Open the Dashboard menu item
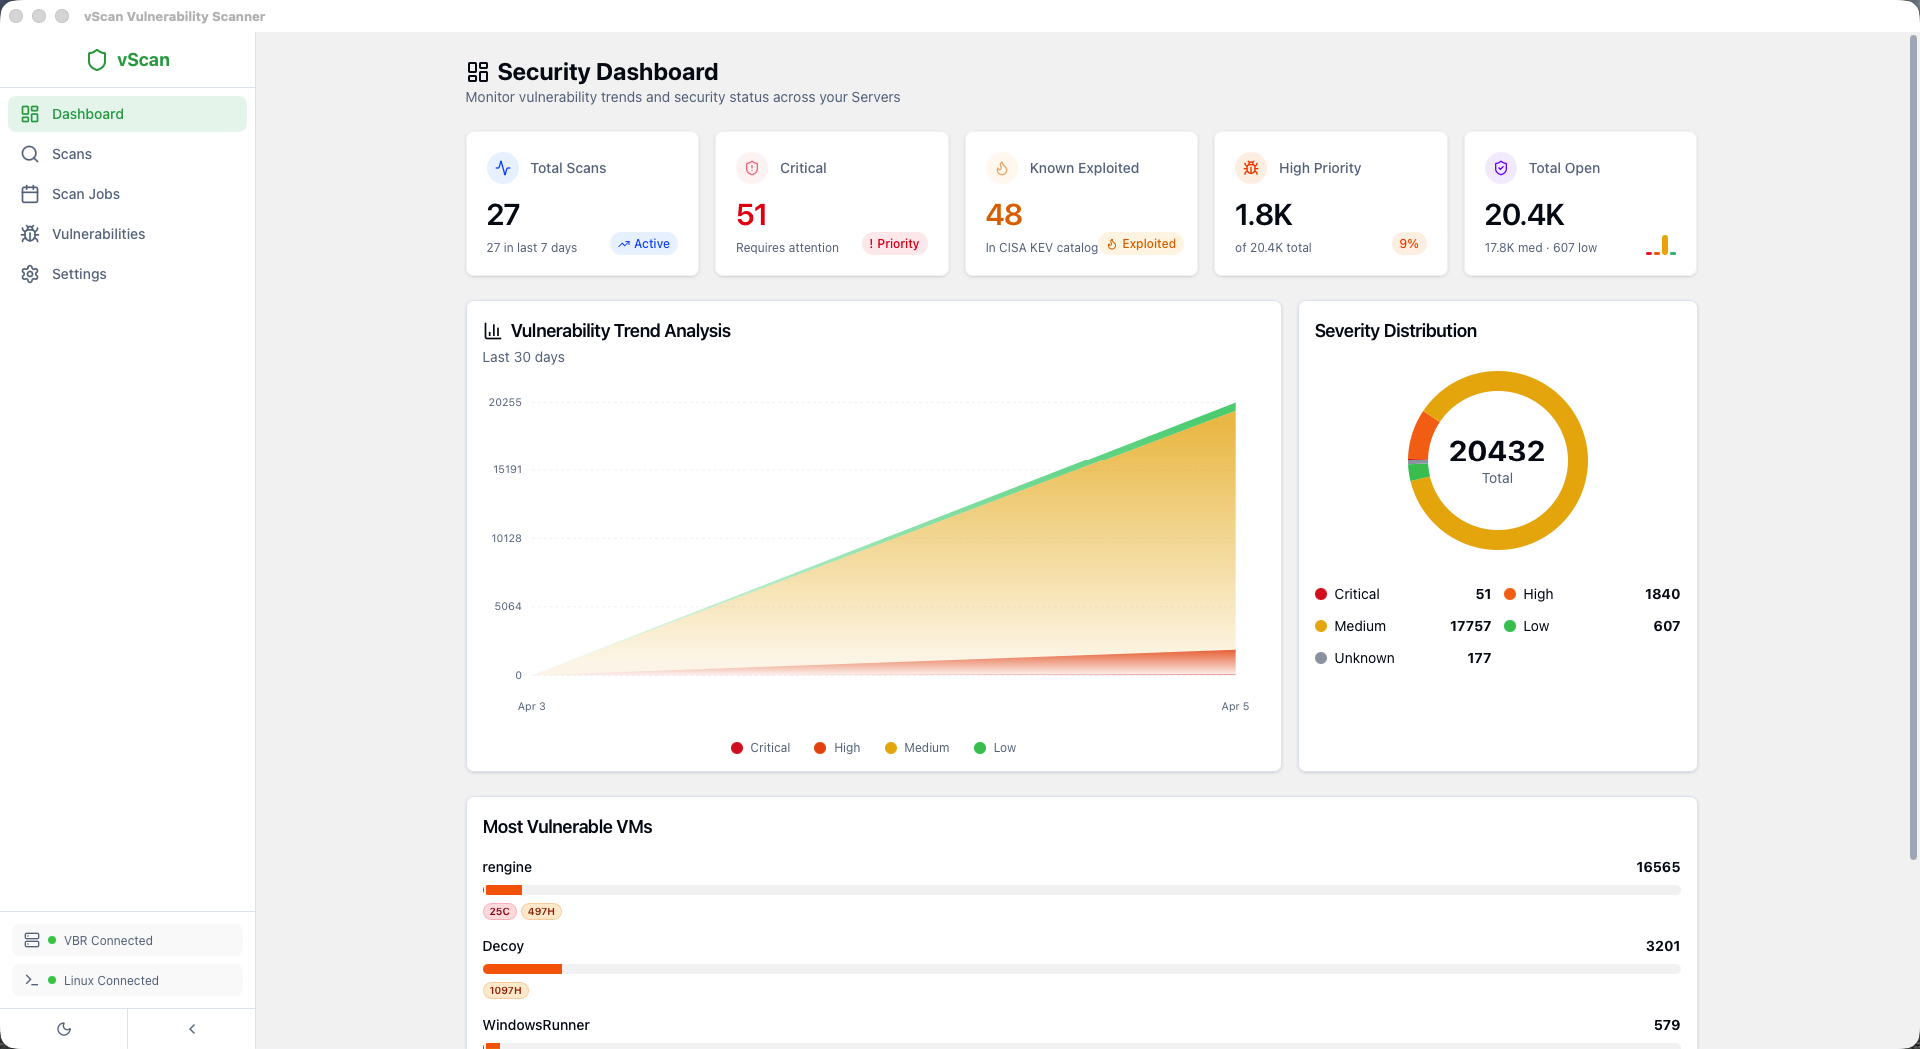 point(127,114)
